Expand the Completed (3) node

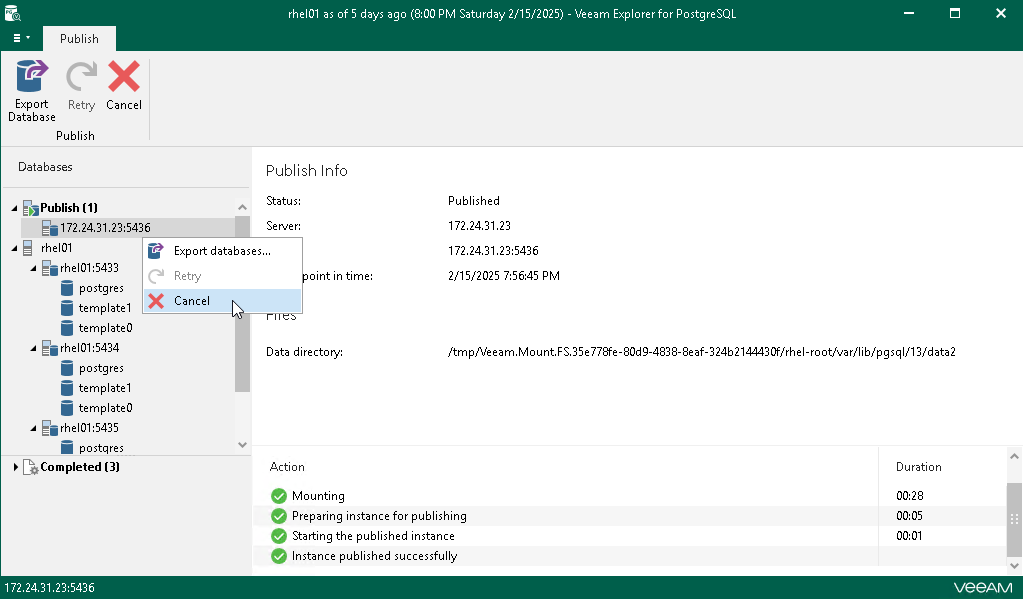[x=15, y=467]
